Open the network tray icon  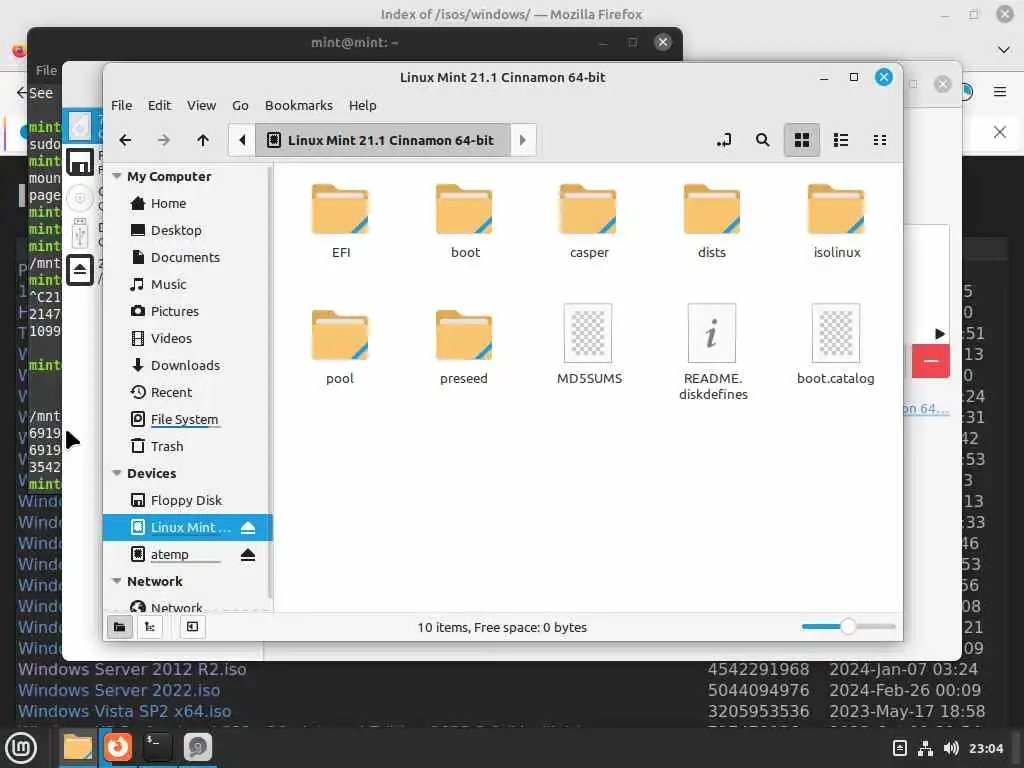(925, 748)
